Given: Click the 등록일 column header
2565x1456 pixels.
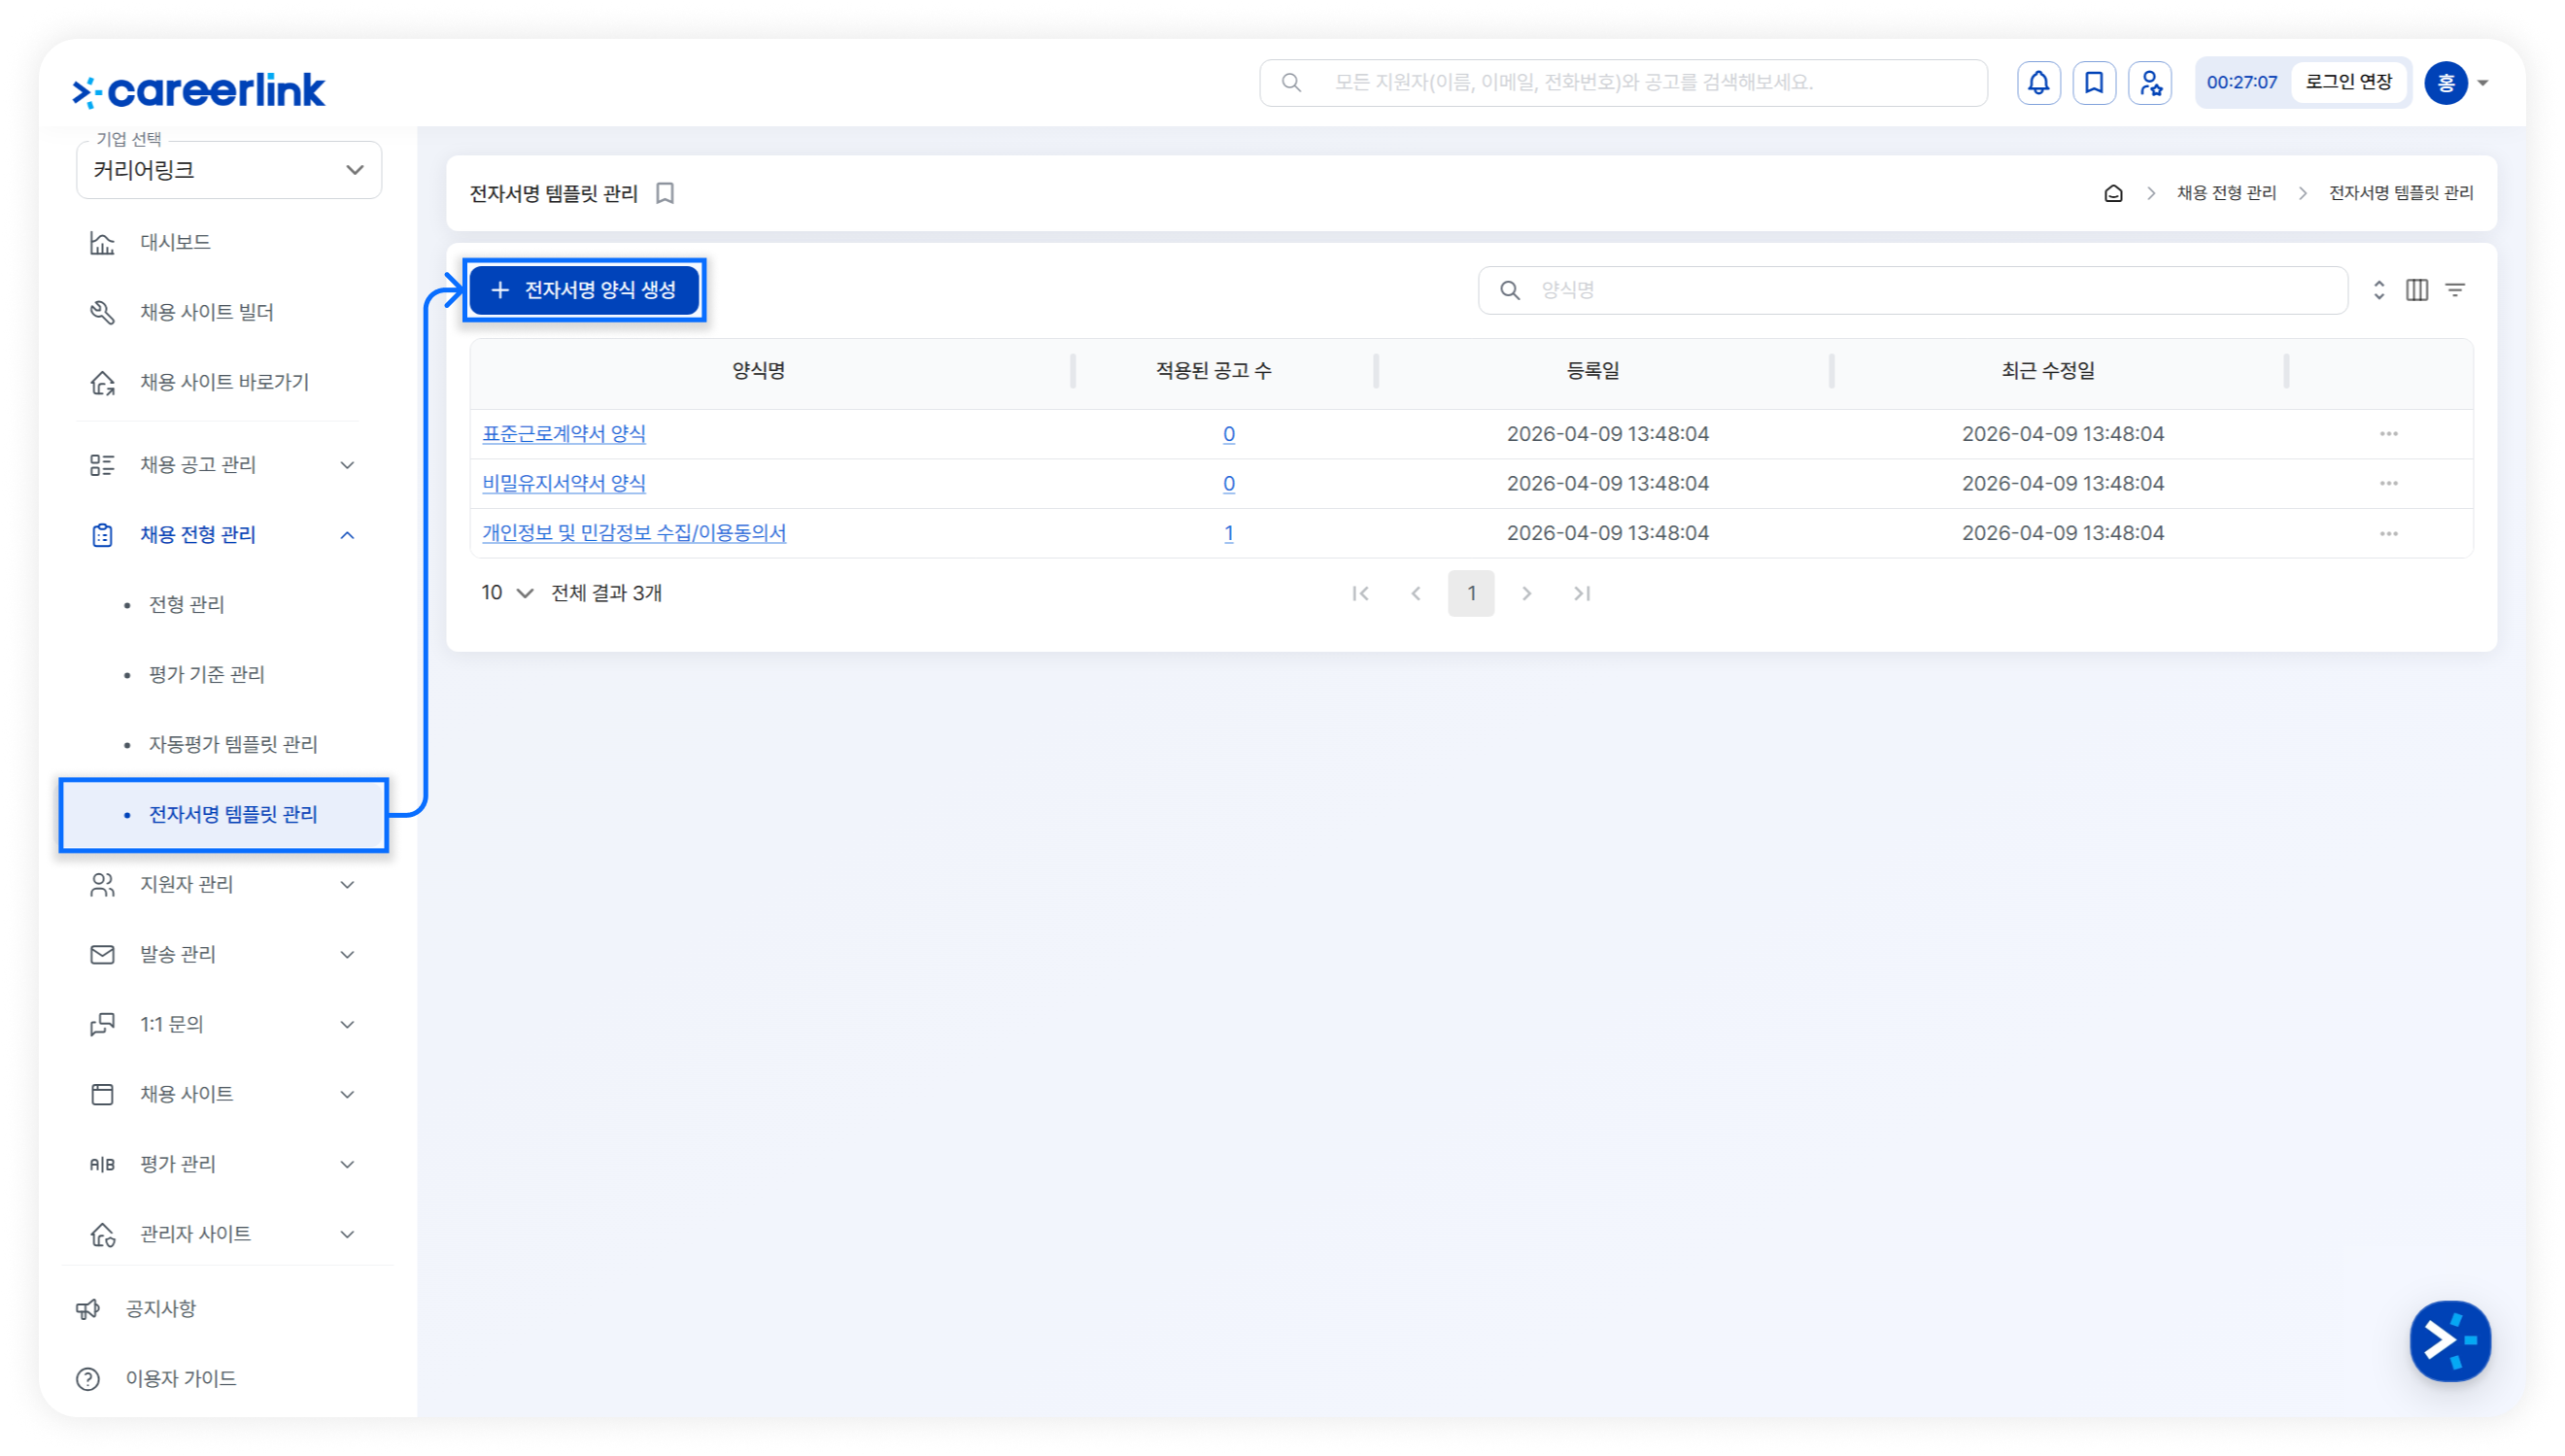Looking at the screenshot, I should click(1592, 371).
